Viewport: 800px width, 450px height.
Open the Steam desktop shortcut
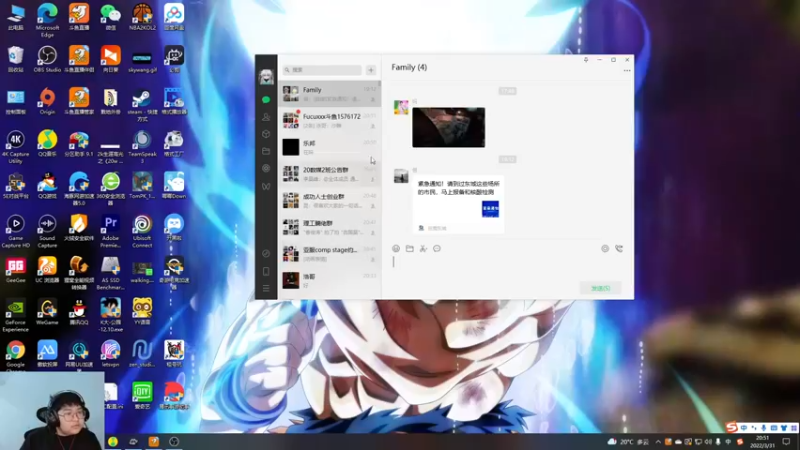[142, 105]
